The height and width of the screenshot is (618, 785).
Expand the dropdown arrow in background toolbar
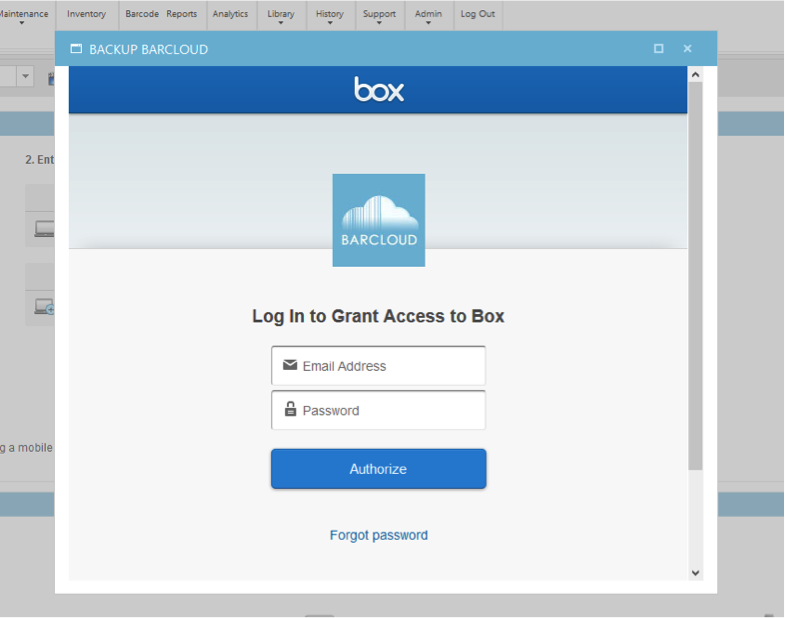tap(25, 77)
